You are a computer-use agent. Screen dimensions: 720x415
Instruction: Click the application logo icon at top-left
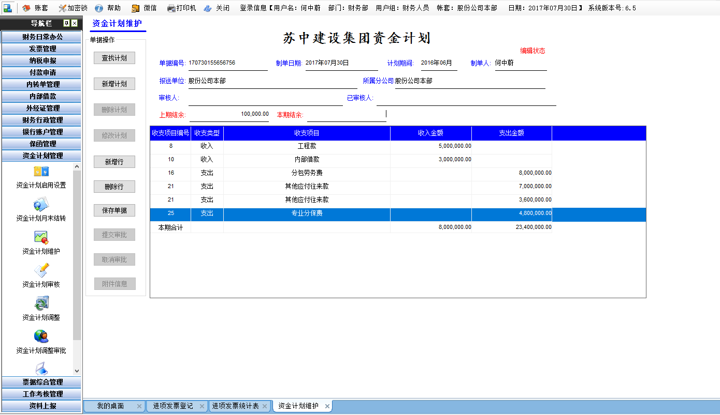(8, 7)
